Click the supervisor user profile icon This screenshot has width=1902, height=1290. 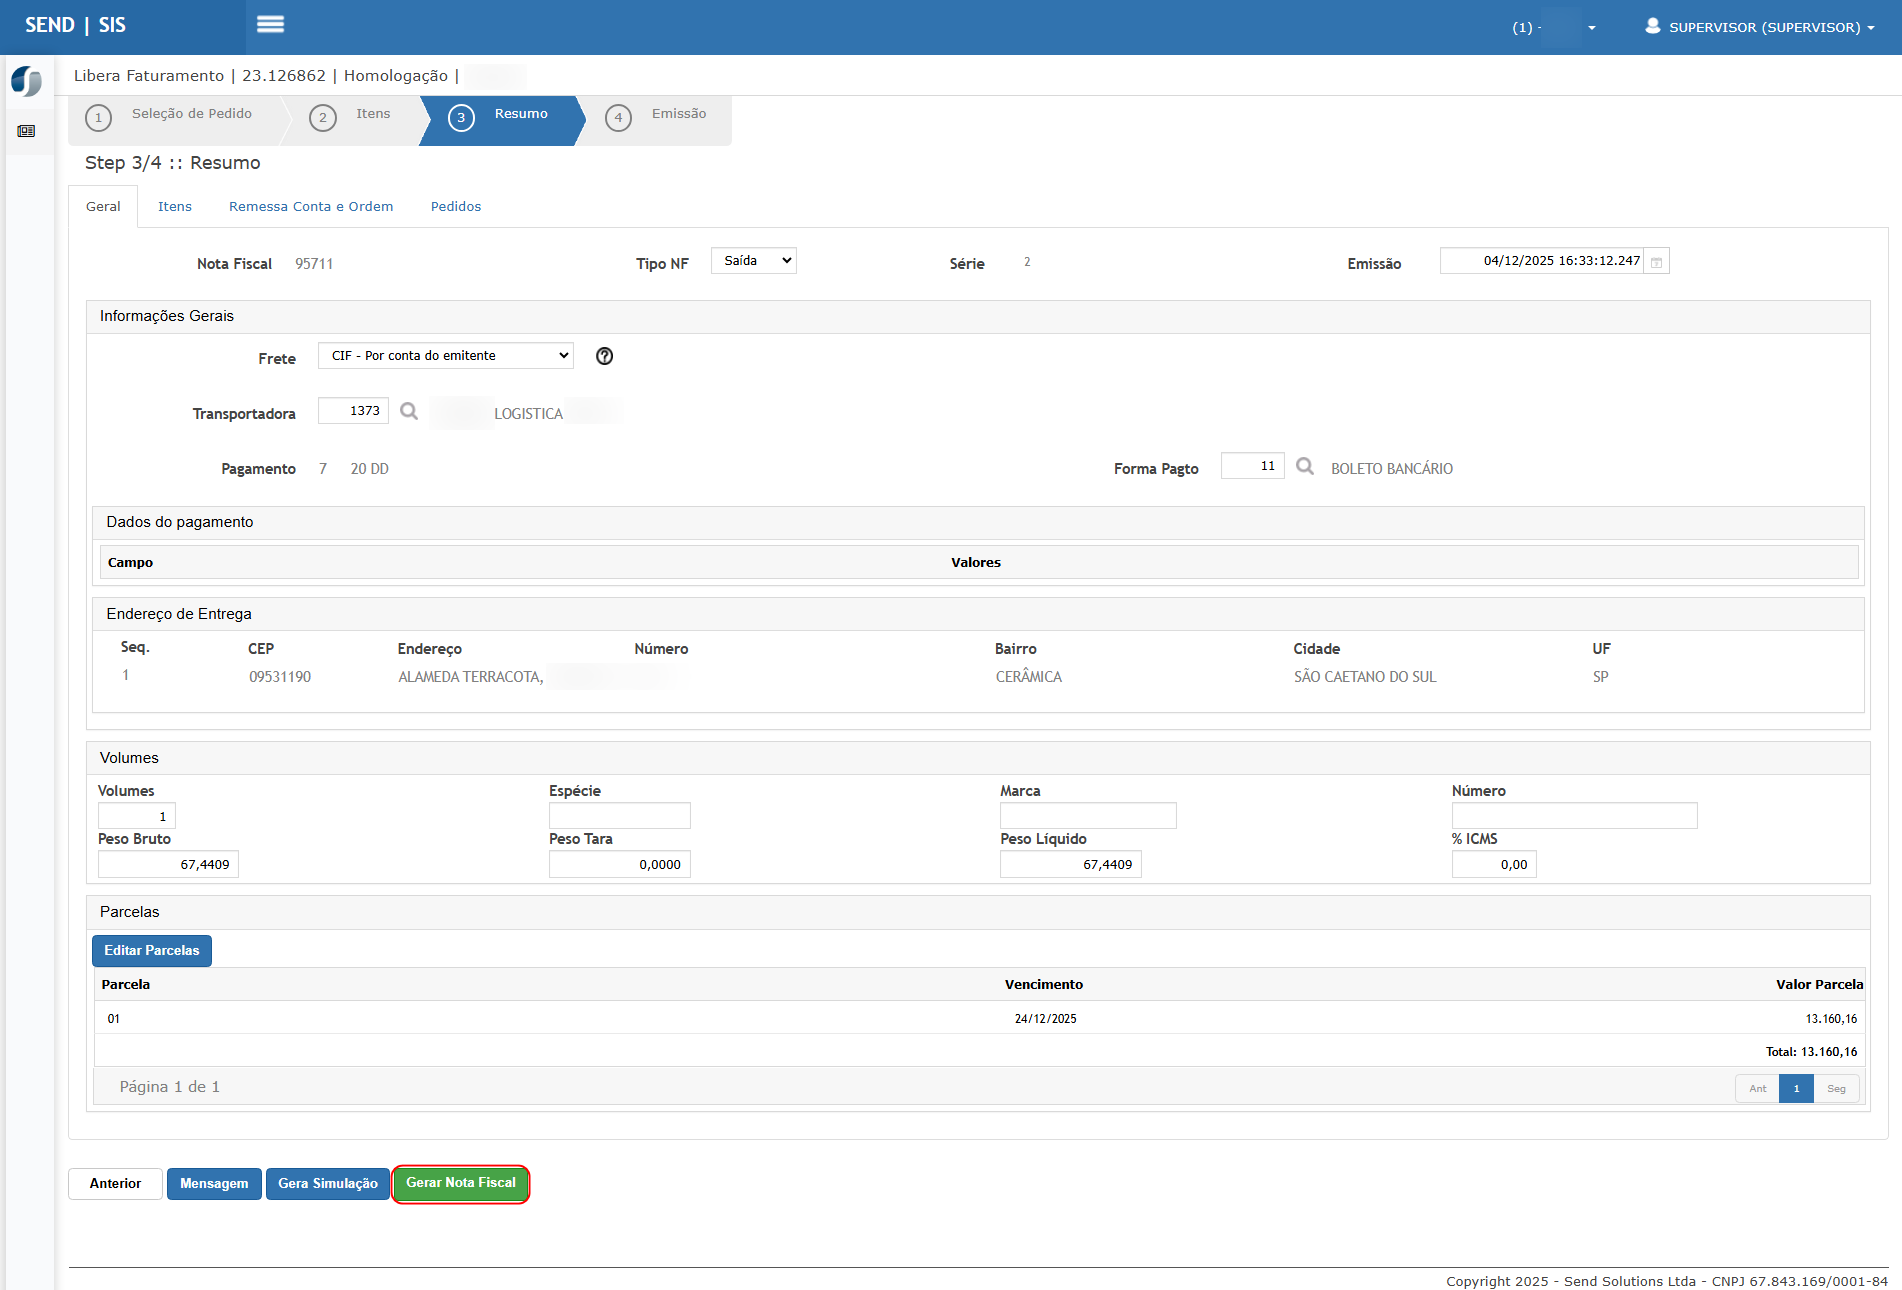tap(1653, 26)
